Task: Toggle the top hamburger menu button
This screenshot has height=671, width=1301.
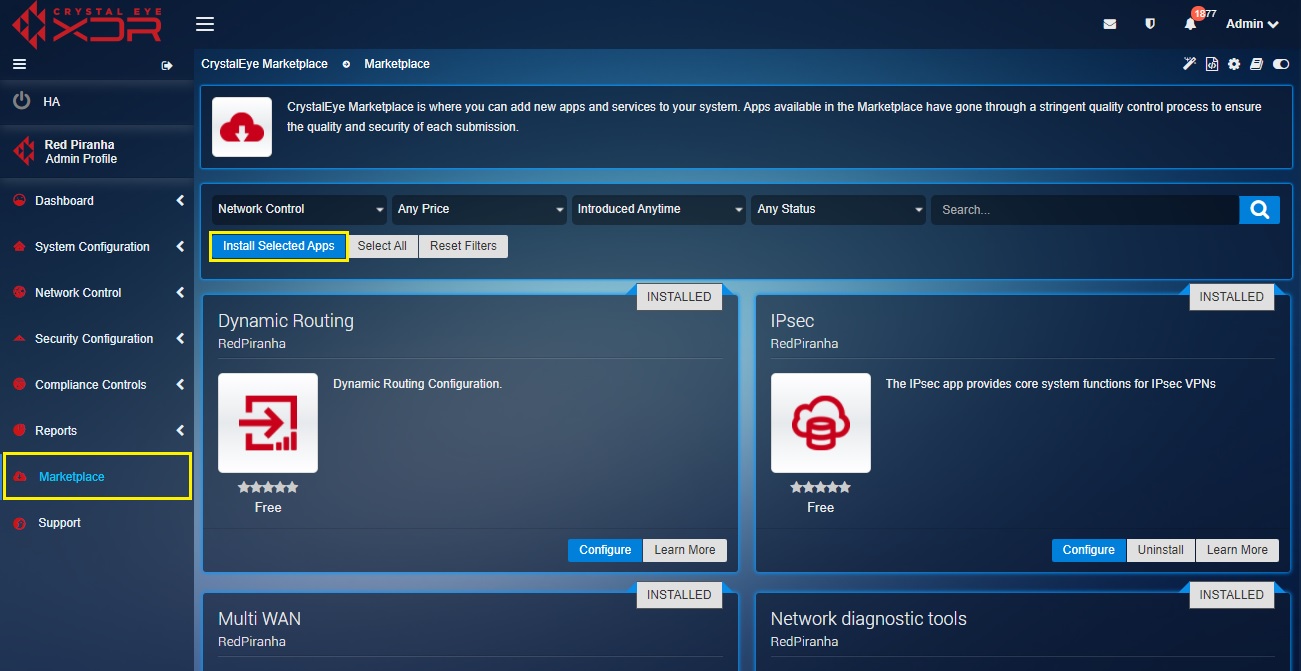Action: click(205, 24)
